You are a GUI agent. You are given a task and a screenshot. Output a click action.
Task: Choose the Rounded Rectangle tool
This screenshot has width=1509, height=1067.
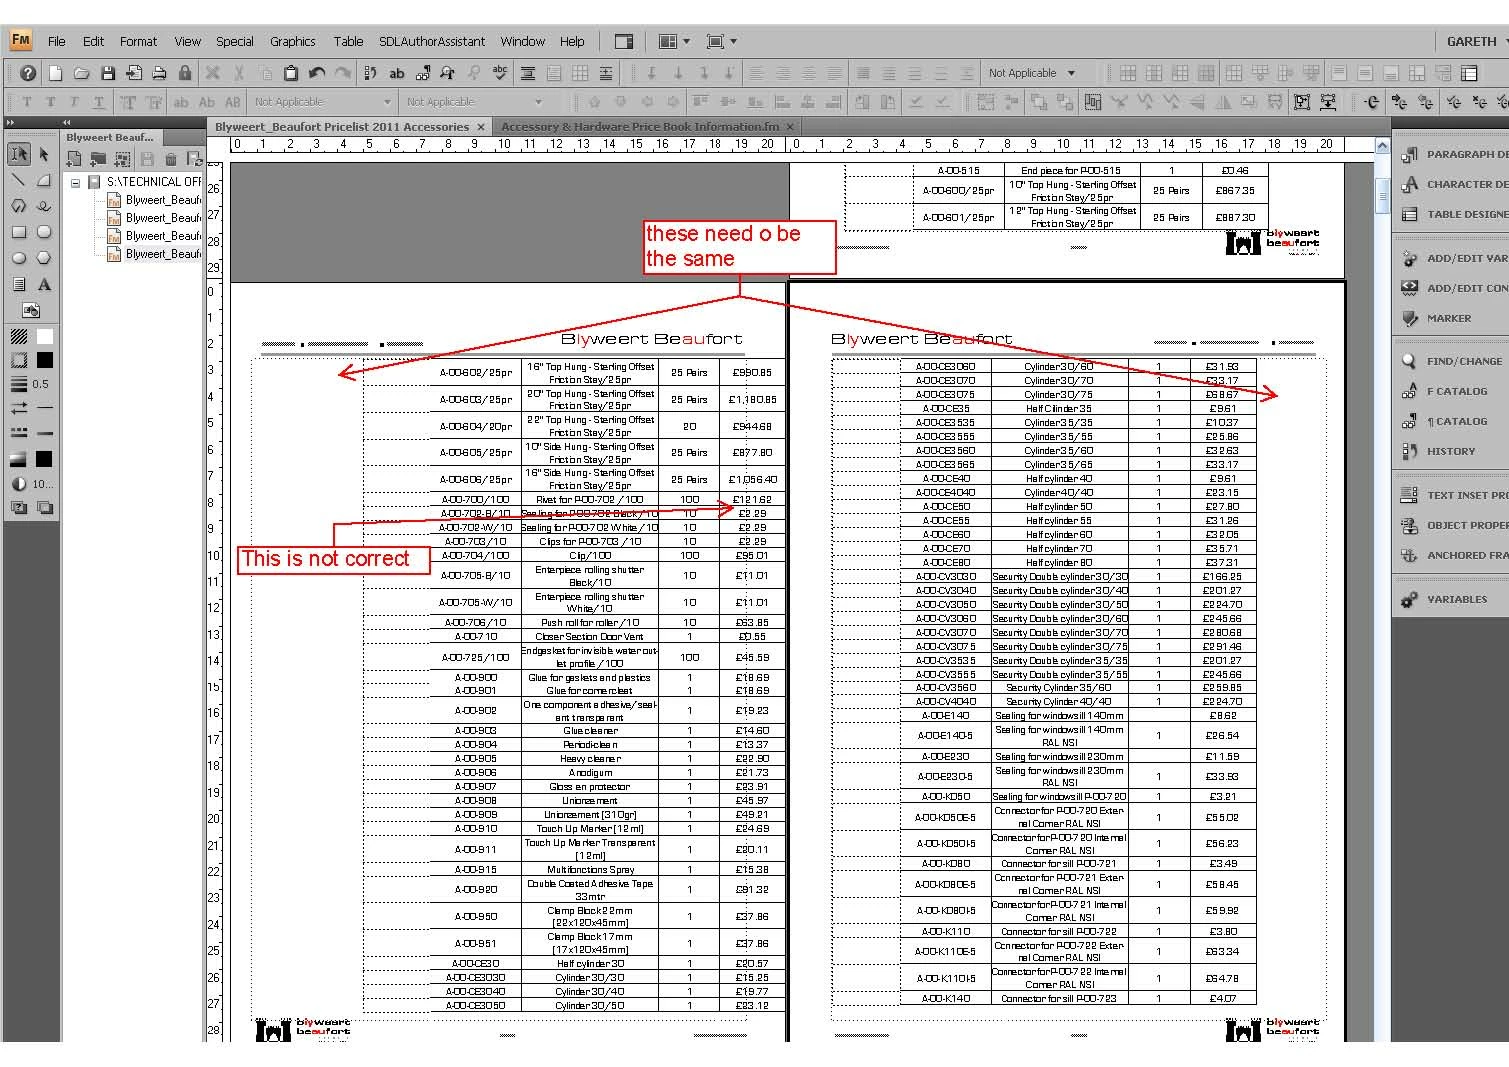tap(44, 232)
